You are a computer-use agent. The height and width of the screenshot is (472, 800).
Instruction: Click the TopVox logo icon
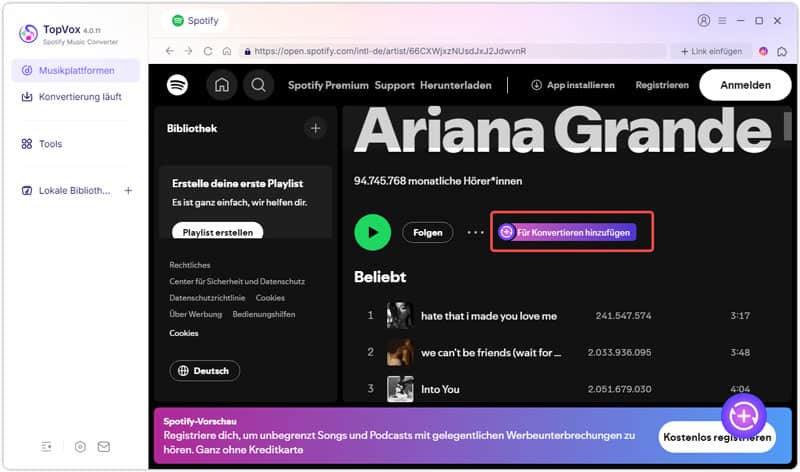click(28, 34)
